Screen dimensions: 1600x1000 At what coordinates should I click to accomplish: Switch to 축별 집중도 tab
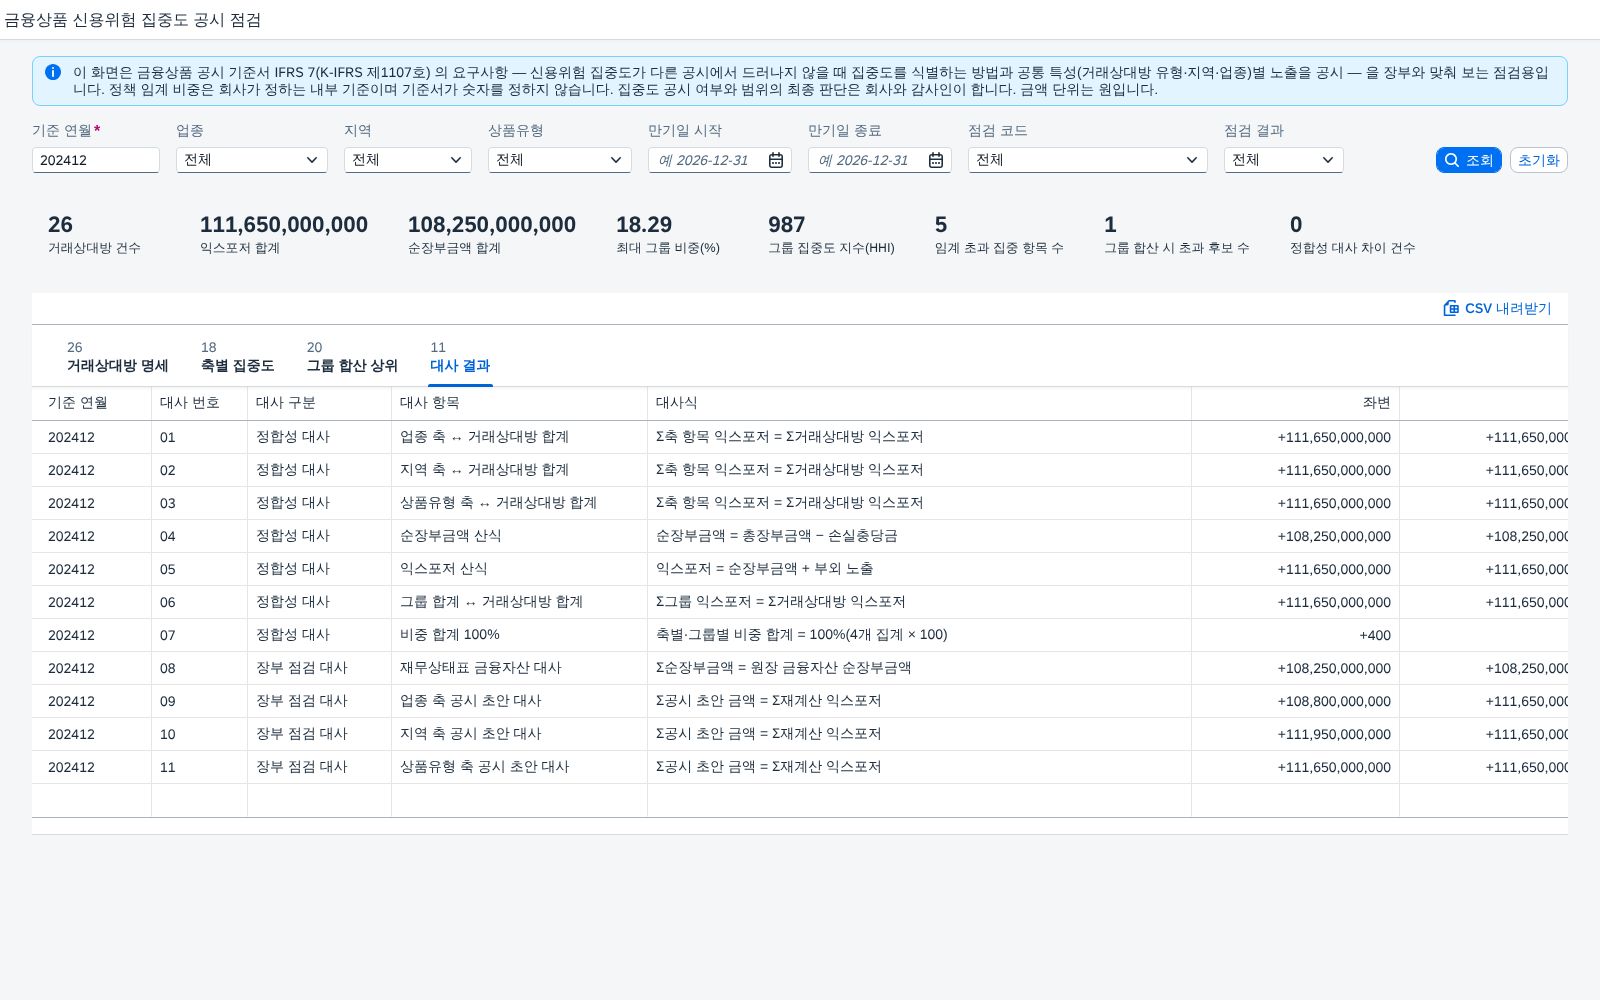click(237, 357)
